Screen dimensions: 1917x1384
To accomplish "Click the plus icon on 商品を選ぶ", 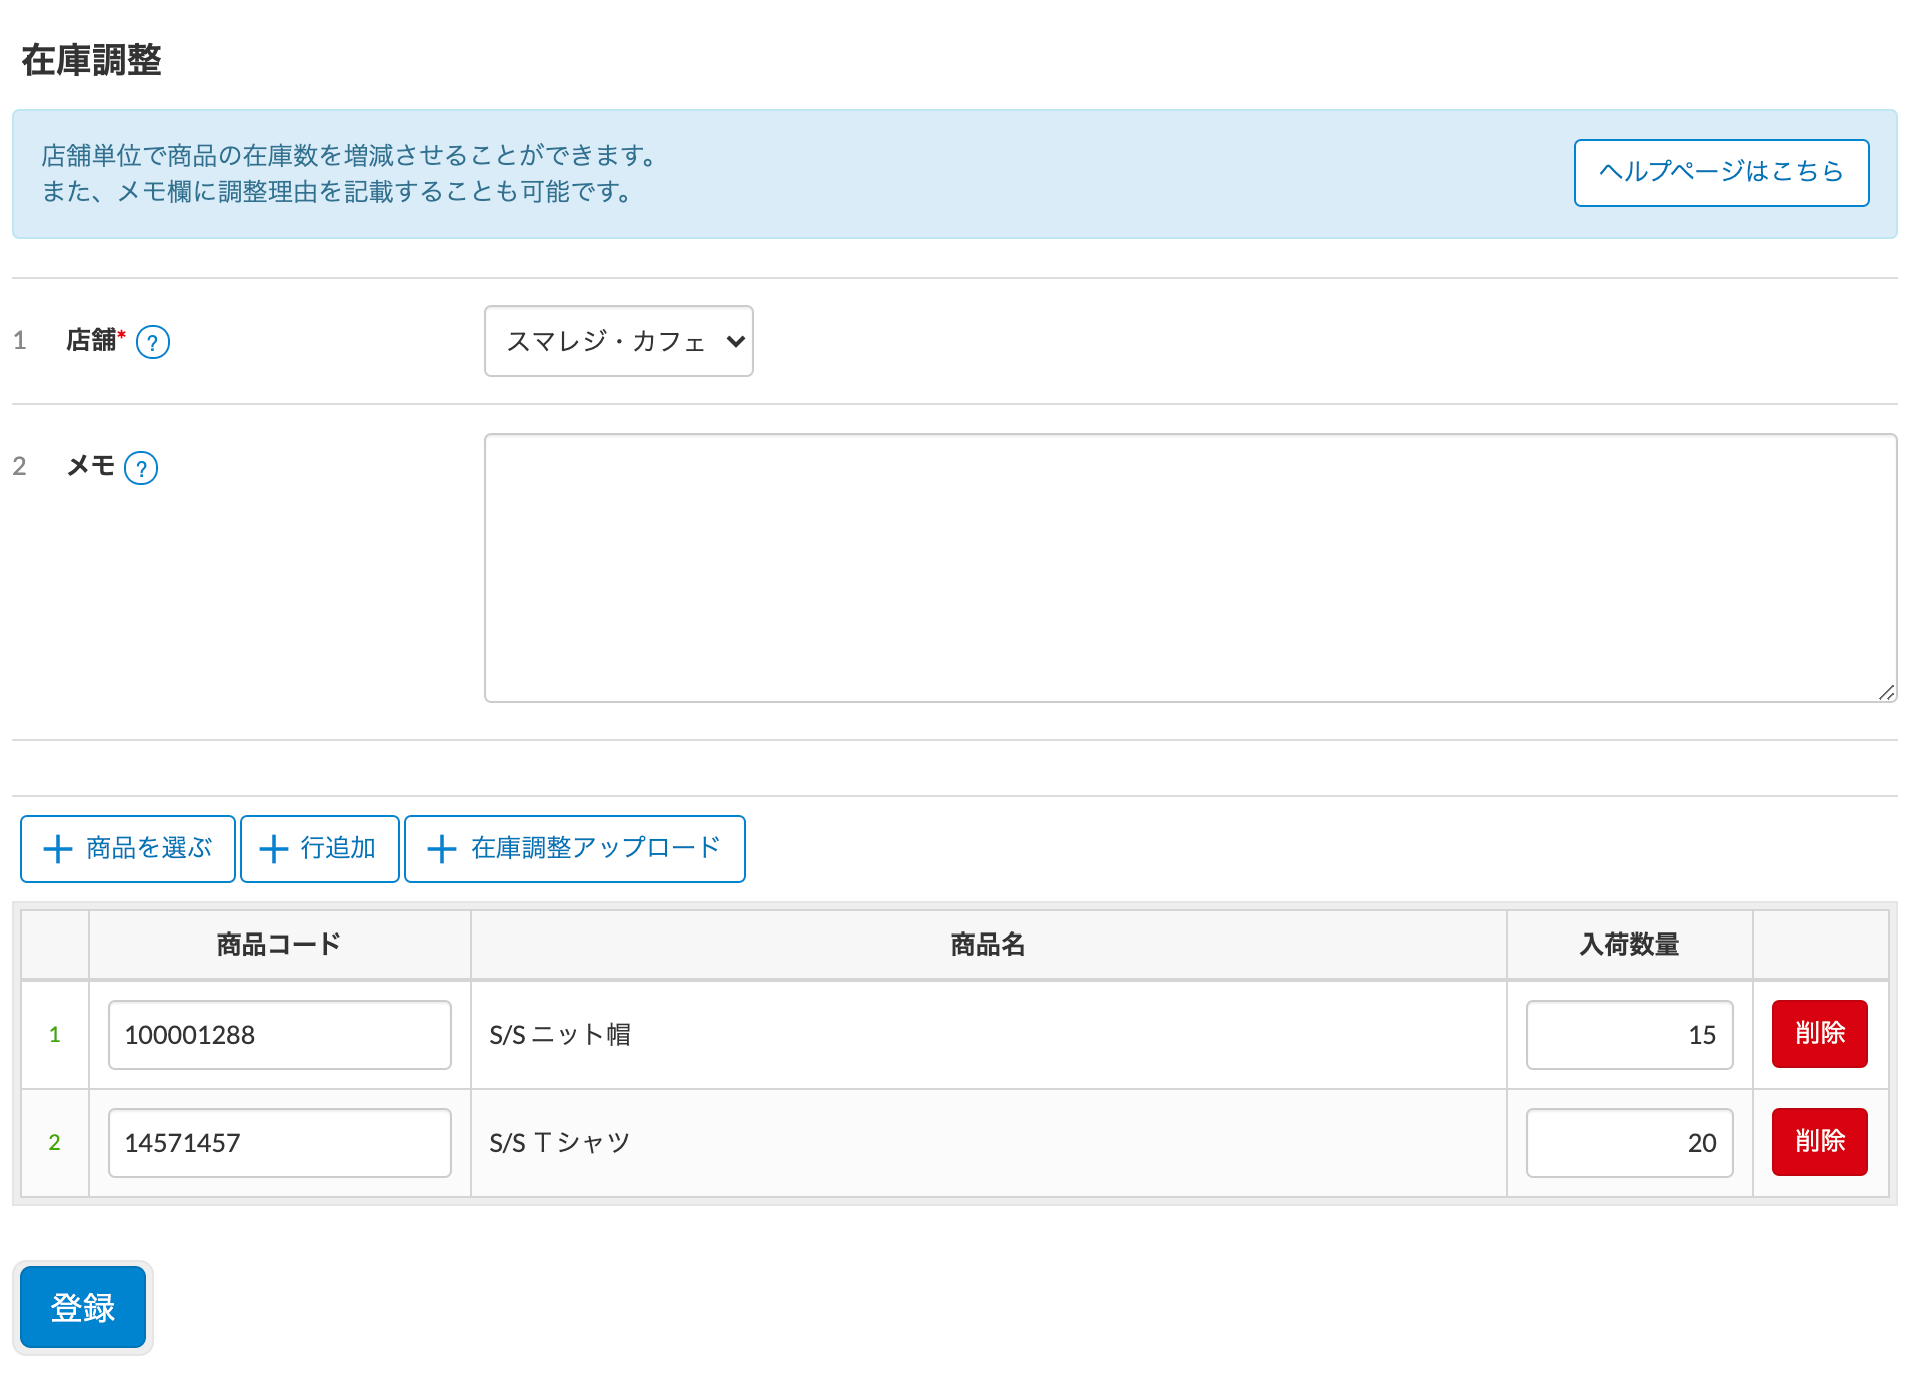I will (58, 849).
